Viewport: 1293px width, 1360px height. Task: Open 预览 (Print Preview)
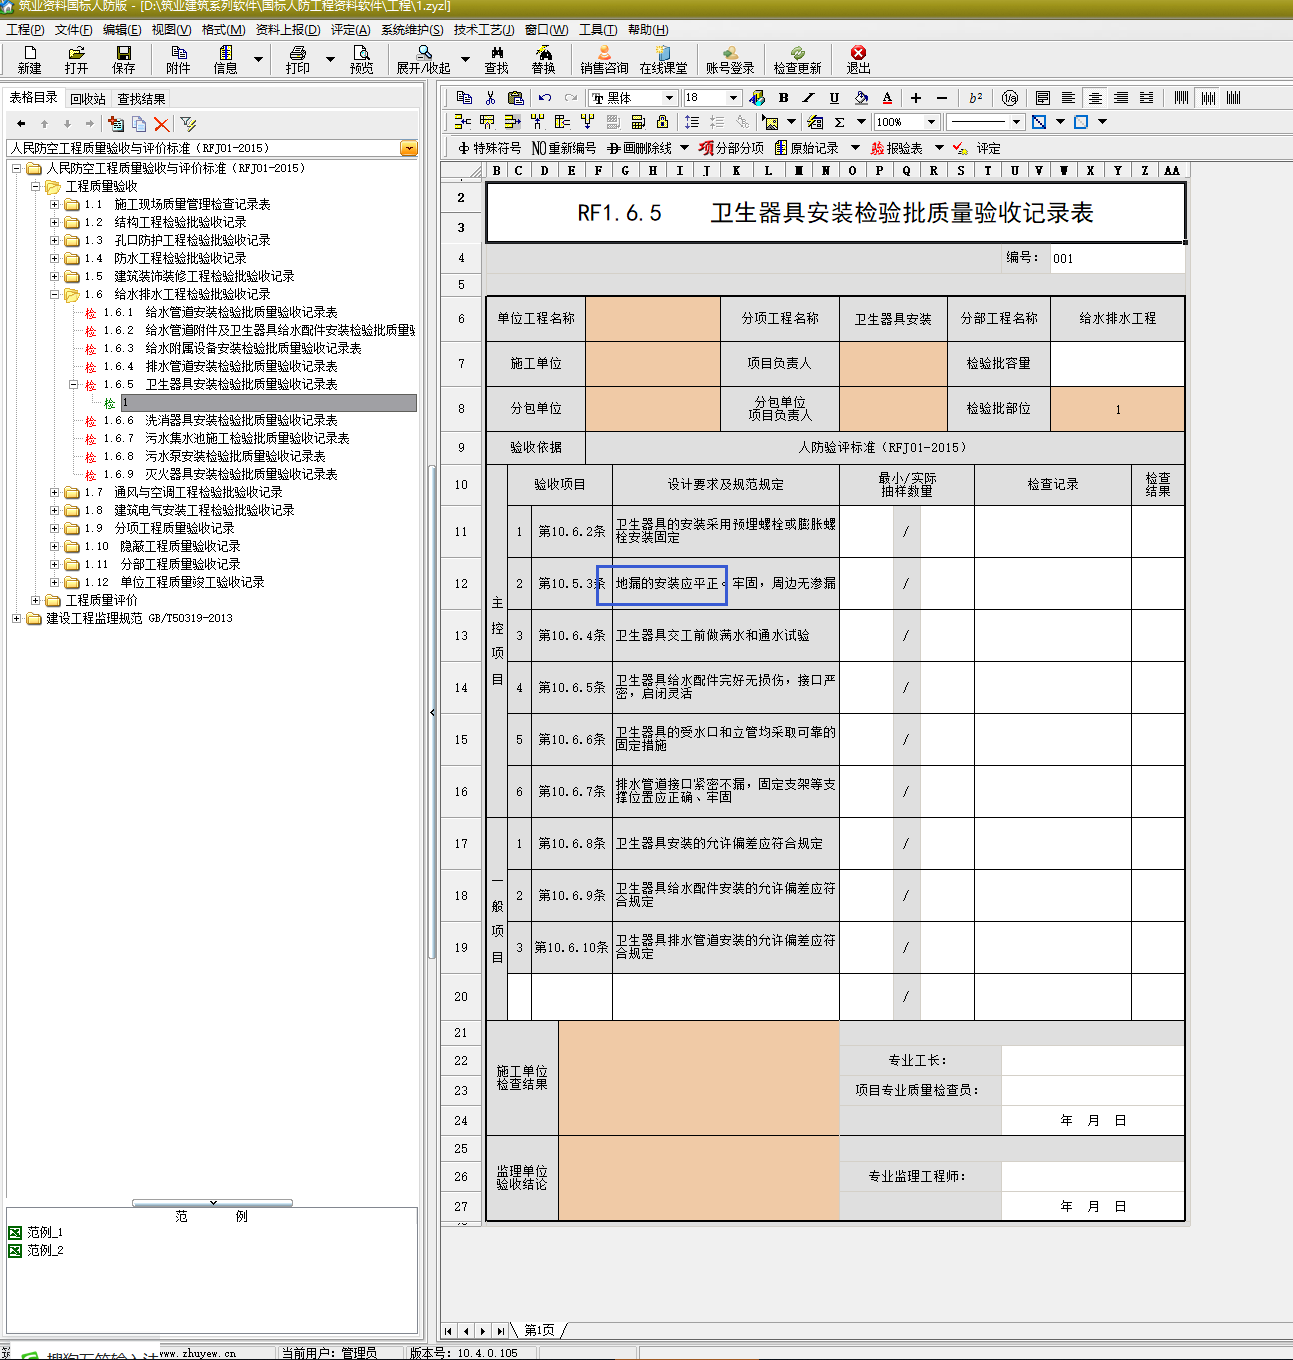361,60
